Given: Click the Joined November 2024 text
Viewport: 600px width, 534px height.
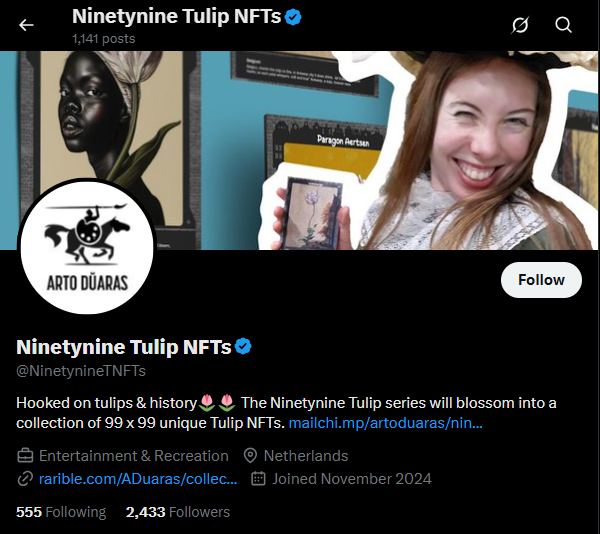Looking at the screenshot, I should 352,479.
